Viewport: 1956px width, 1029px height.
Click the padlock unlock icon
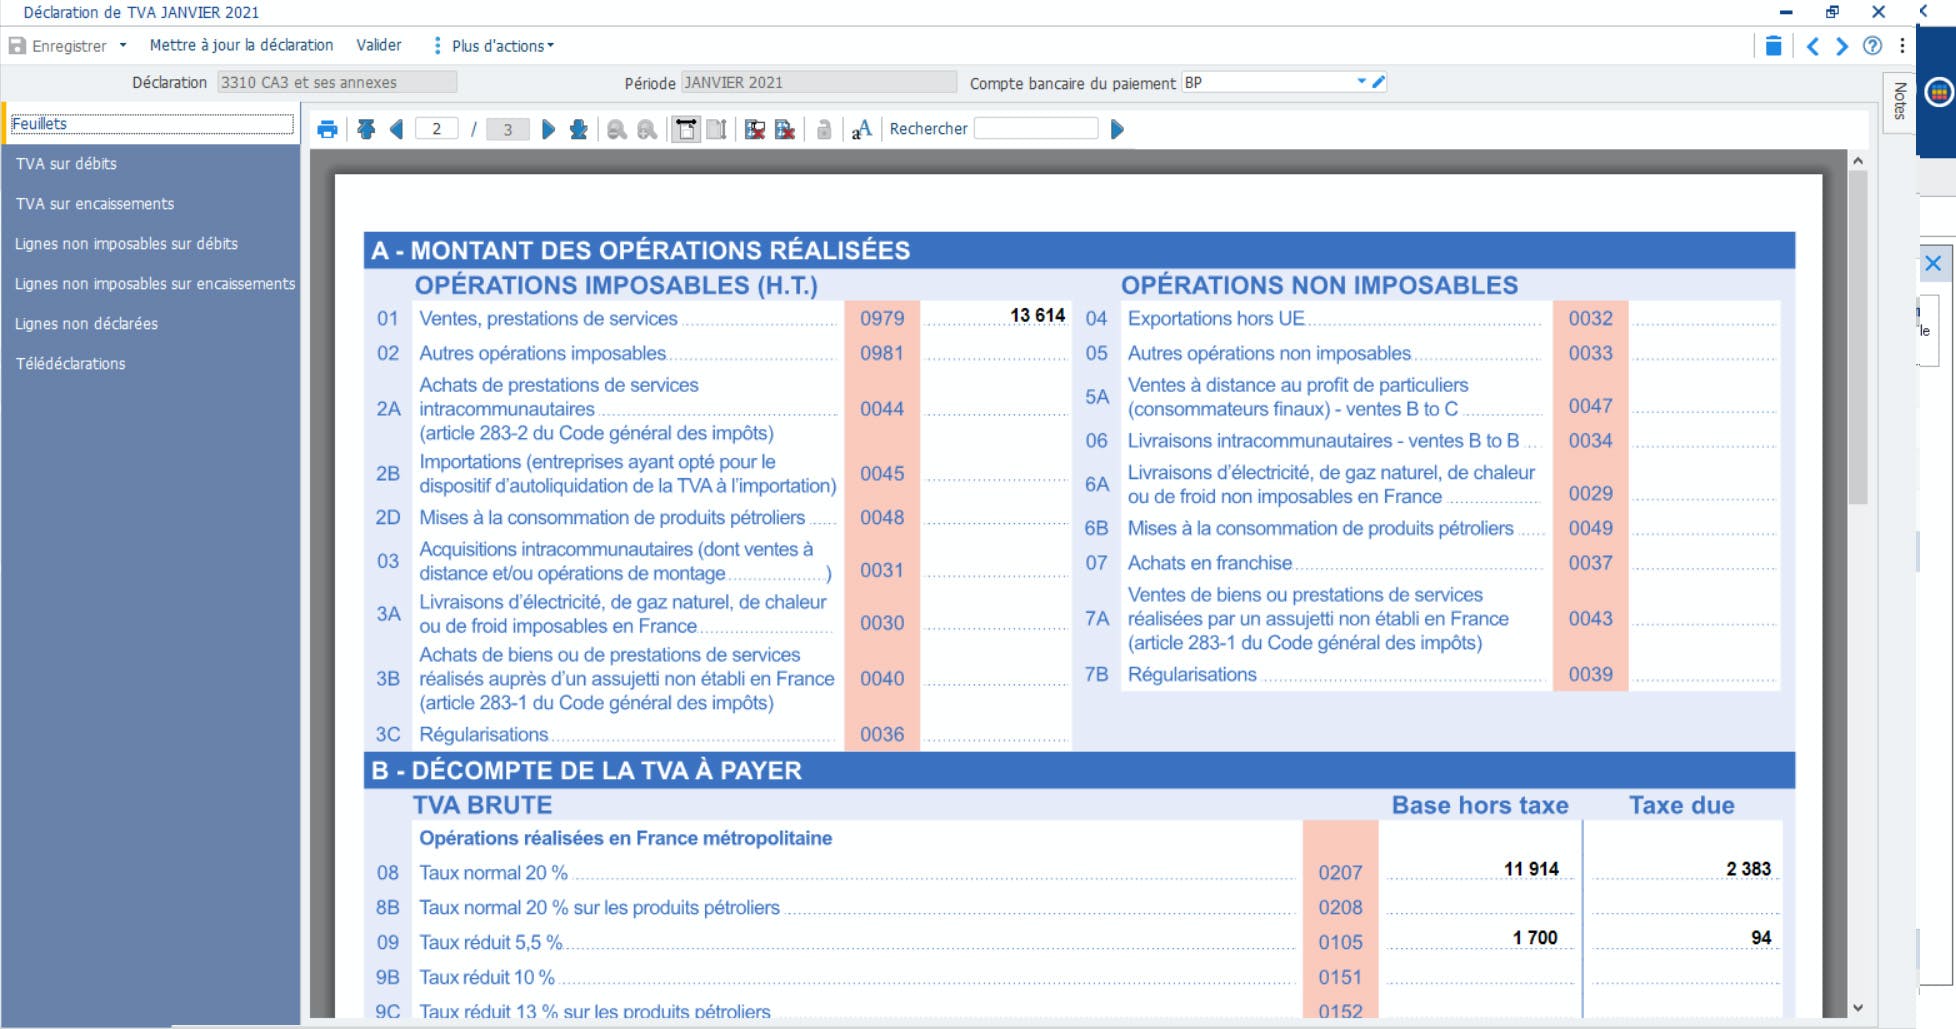tap(823, 129)
